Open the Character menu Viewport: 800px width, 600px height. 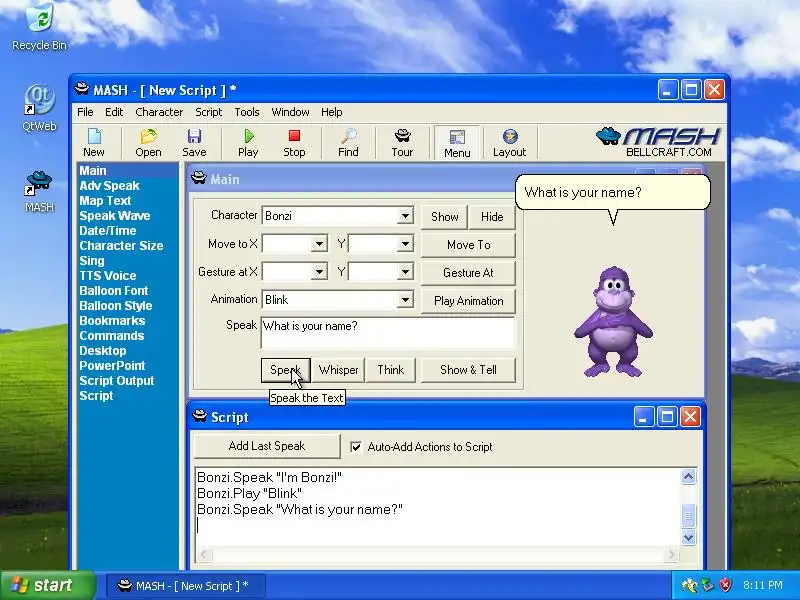(x=159, y=112)
